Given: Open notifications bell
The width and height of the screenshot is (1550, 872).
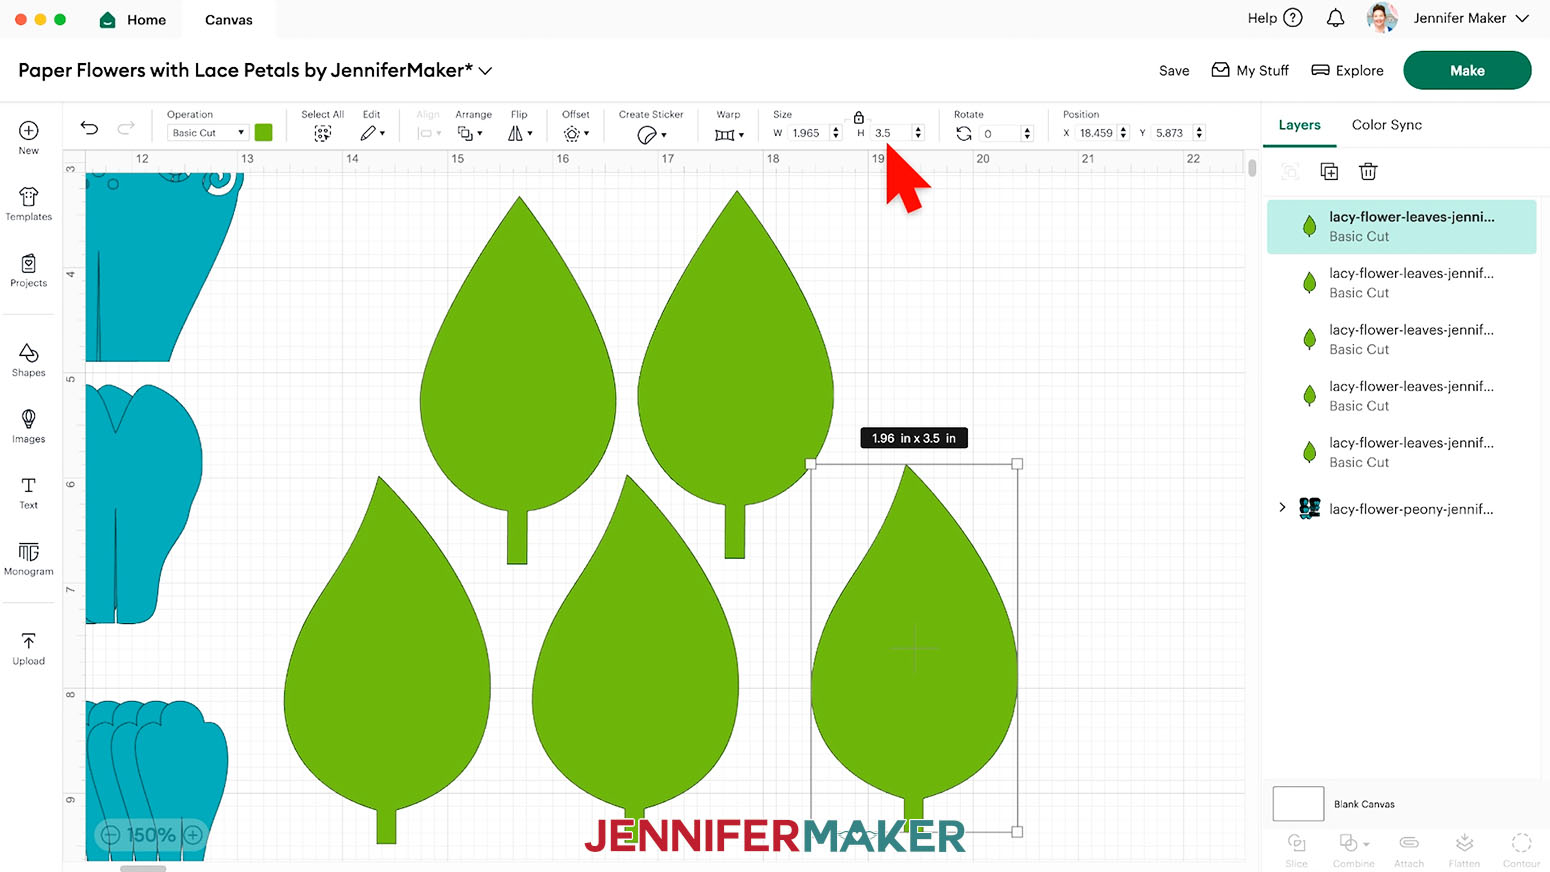Looking at the screenshot, I should point(1335,18).
